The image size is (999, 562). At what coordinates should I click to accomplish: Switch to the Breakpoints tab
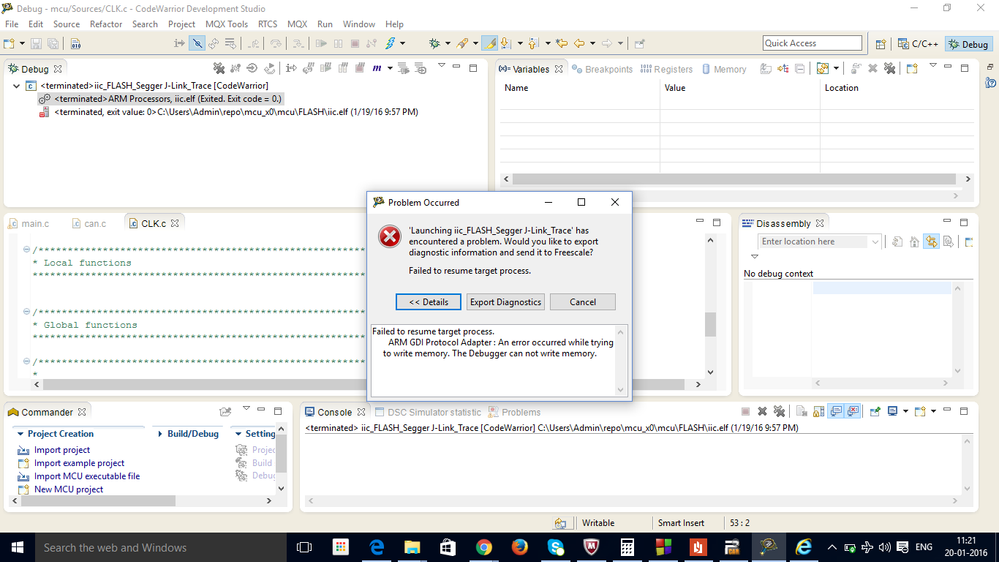coord(602,69)
